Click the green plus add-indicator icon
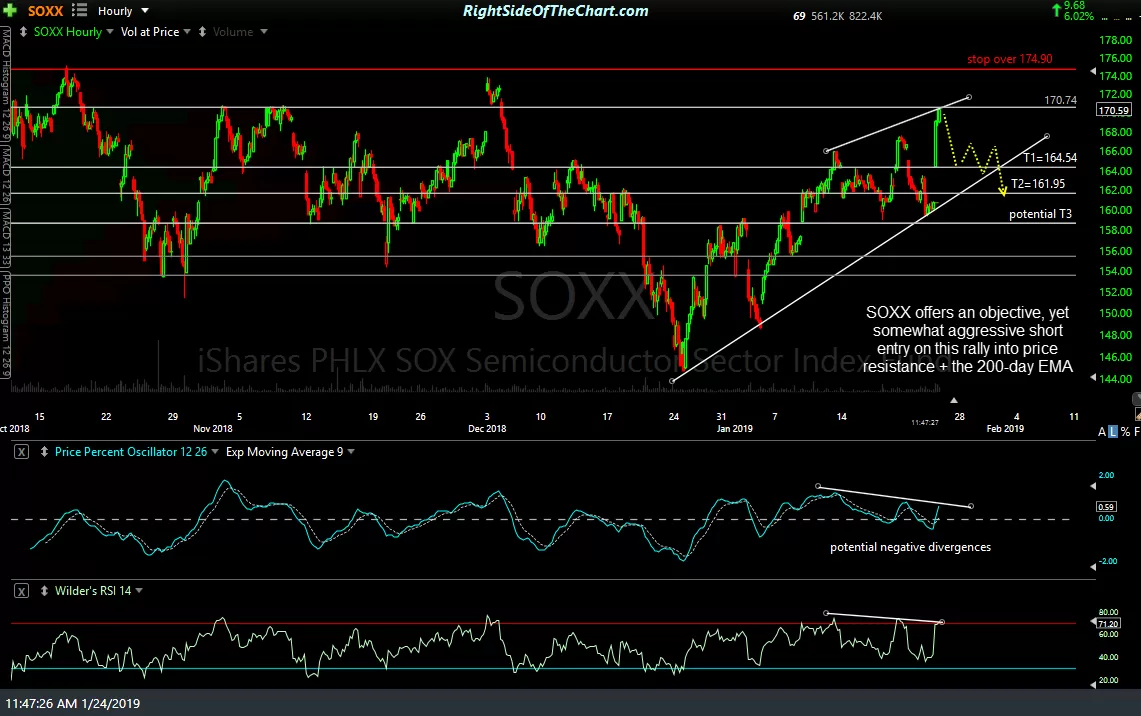This screenshot has width=1141, height=716. tap(10, 11)
